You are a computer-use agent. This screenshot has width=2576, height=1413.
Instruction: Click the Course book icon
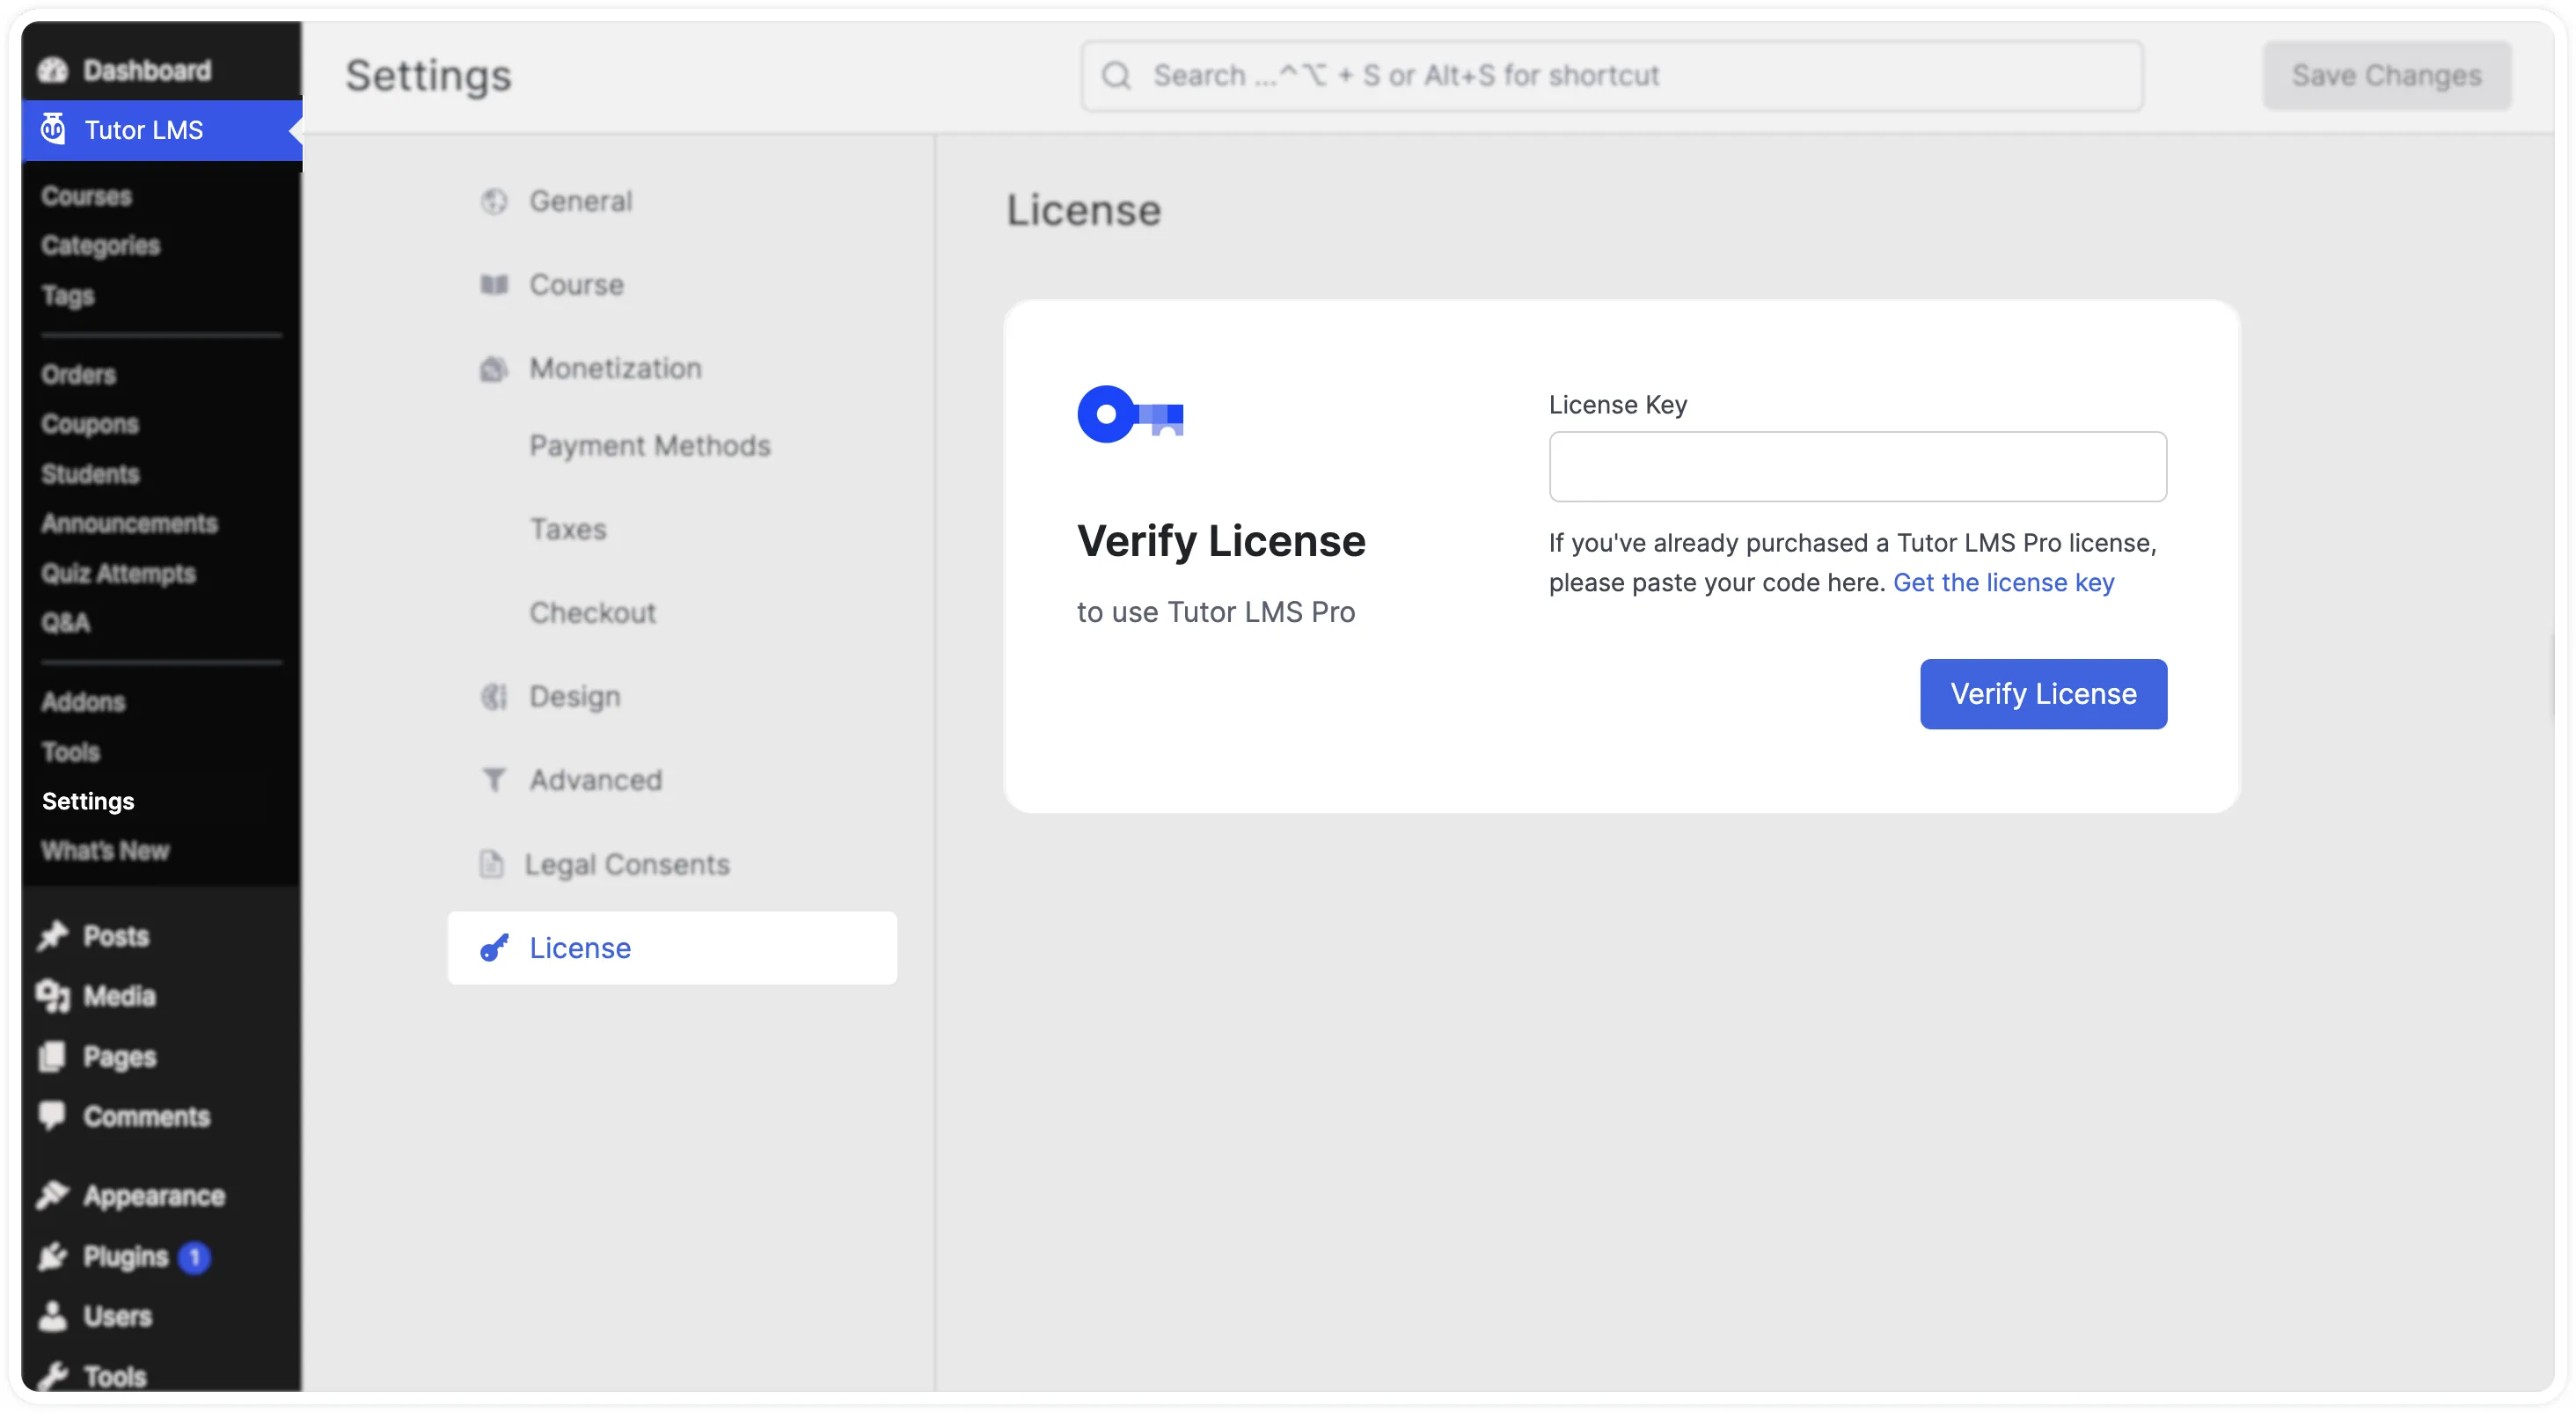[x=494, y=284]
